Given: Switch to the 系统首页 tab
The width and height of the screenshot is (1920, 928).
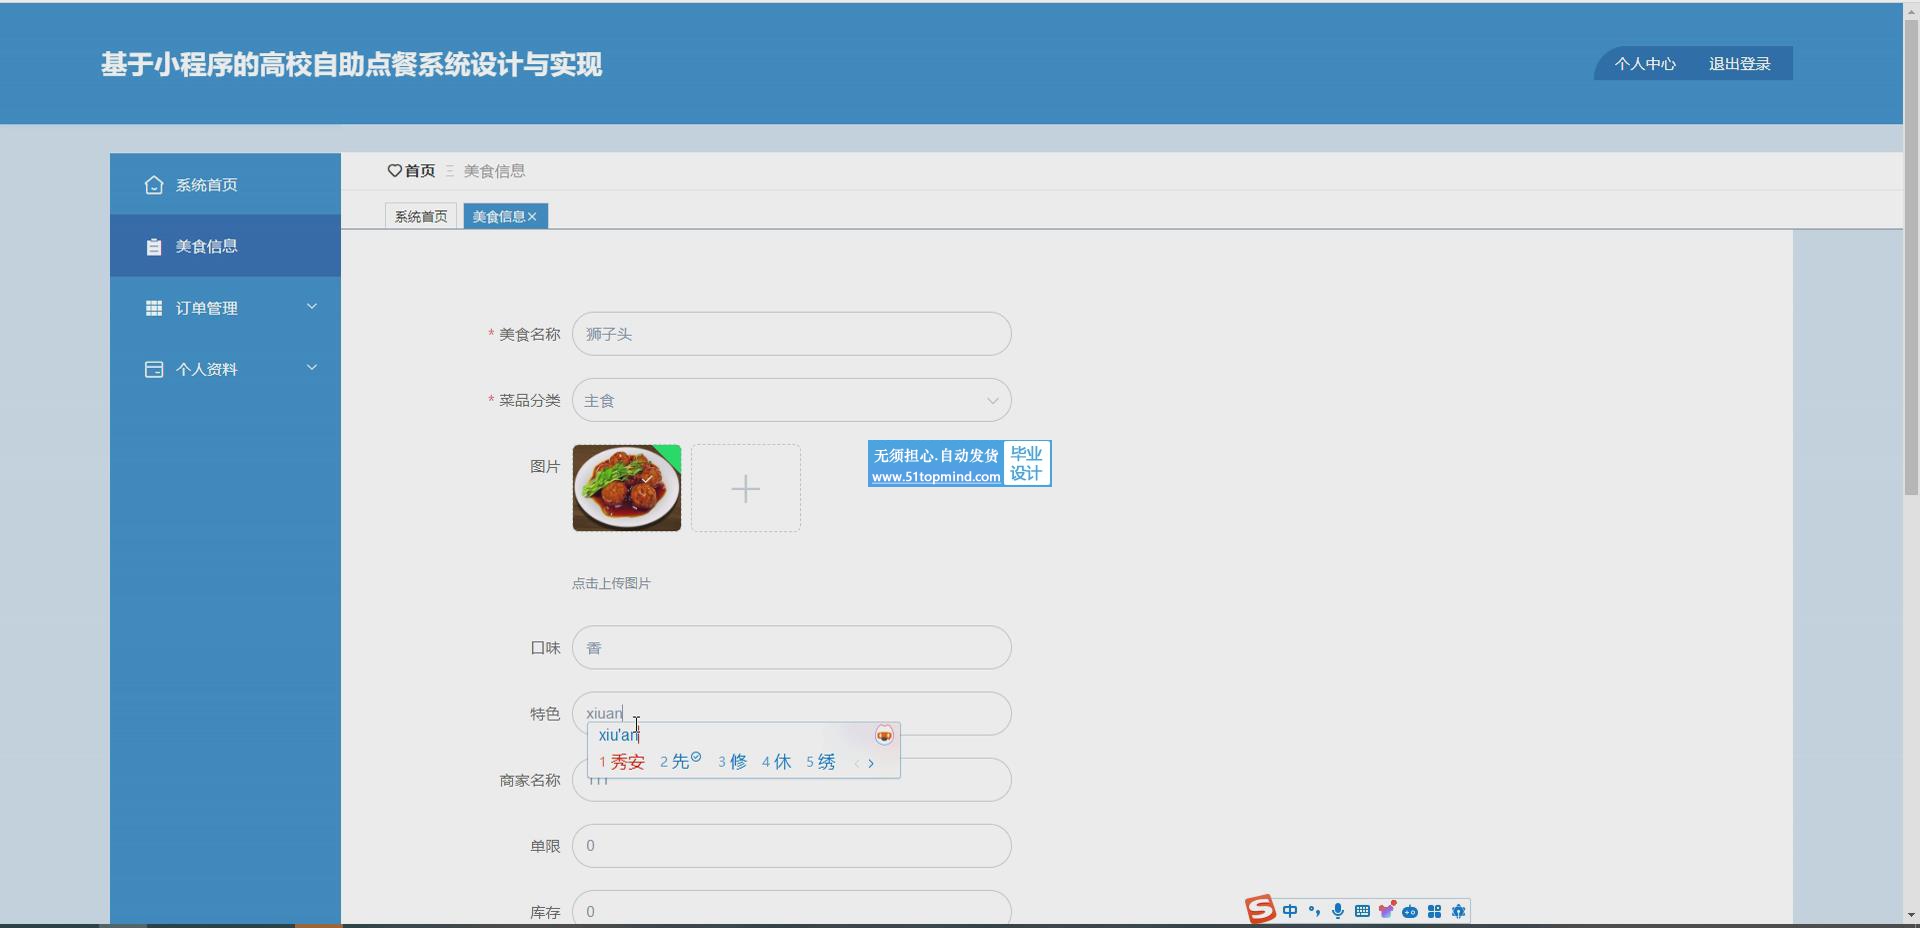Looking at the screenshot, I should pyautogui.click(x=421, y=216).
